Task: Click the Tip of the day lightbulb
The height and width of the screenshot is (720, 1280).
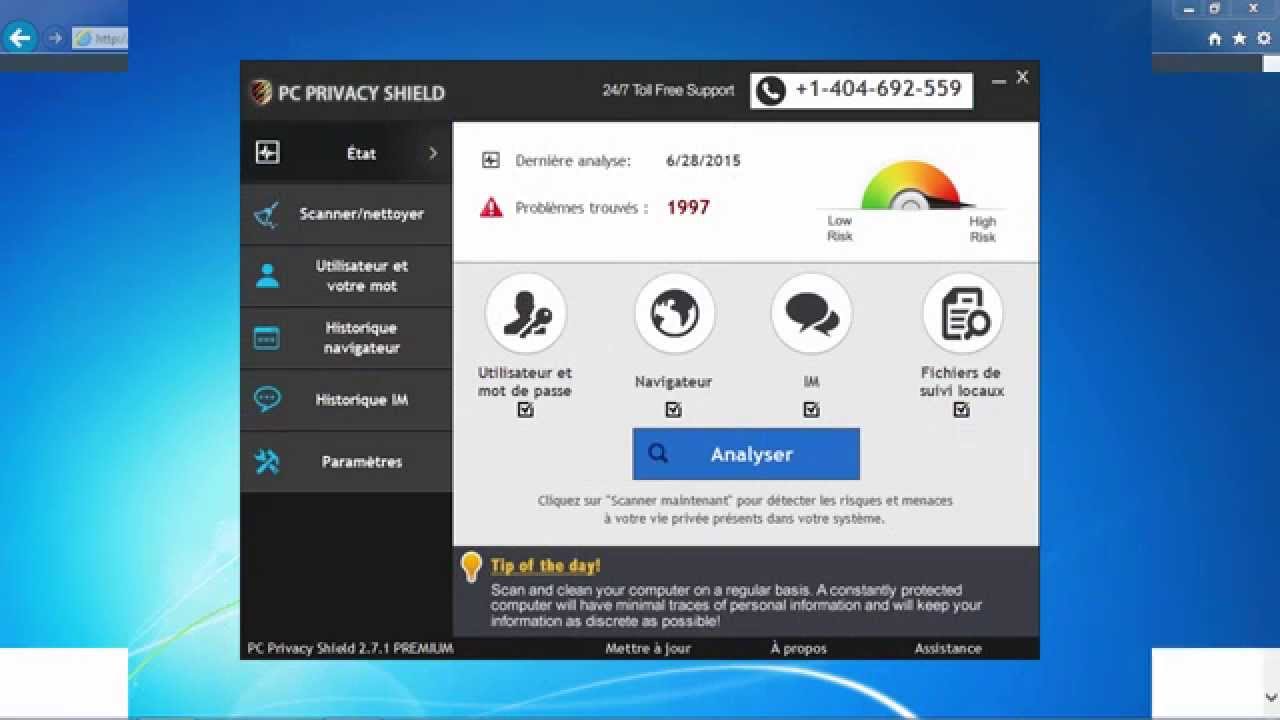Action: [x=471, y=567]
